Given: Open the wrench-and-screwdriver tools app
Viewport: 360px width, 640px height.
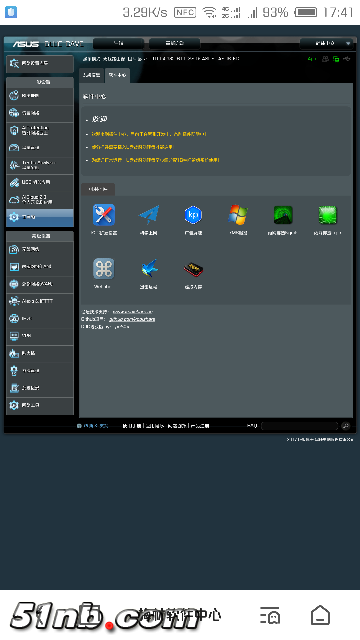Looking at the screenshot, I should coord(104,215).
